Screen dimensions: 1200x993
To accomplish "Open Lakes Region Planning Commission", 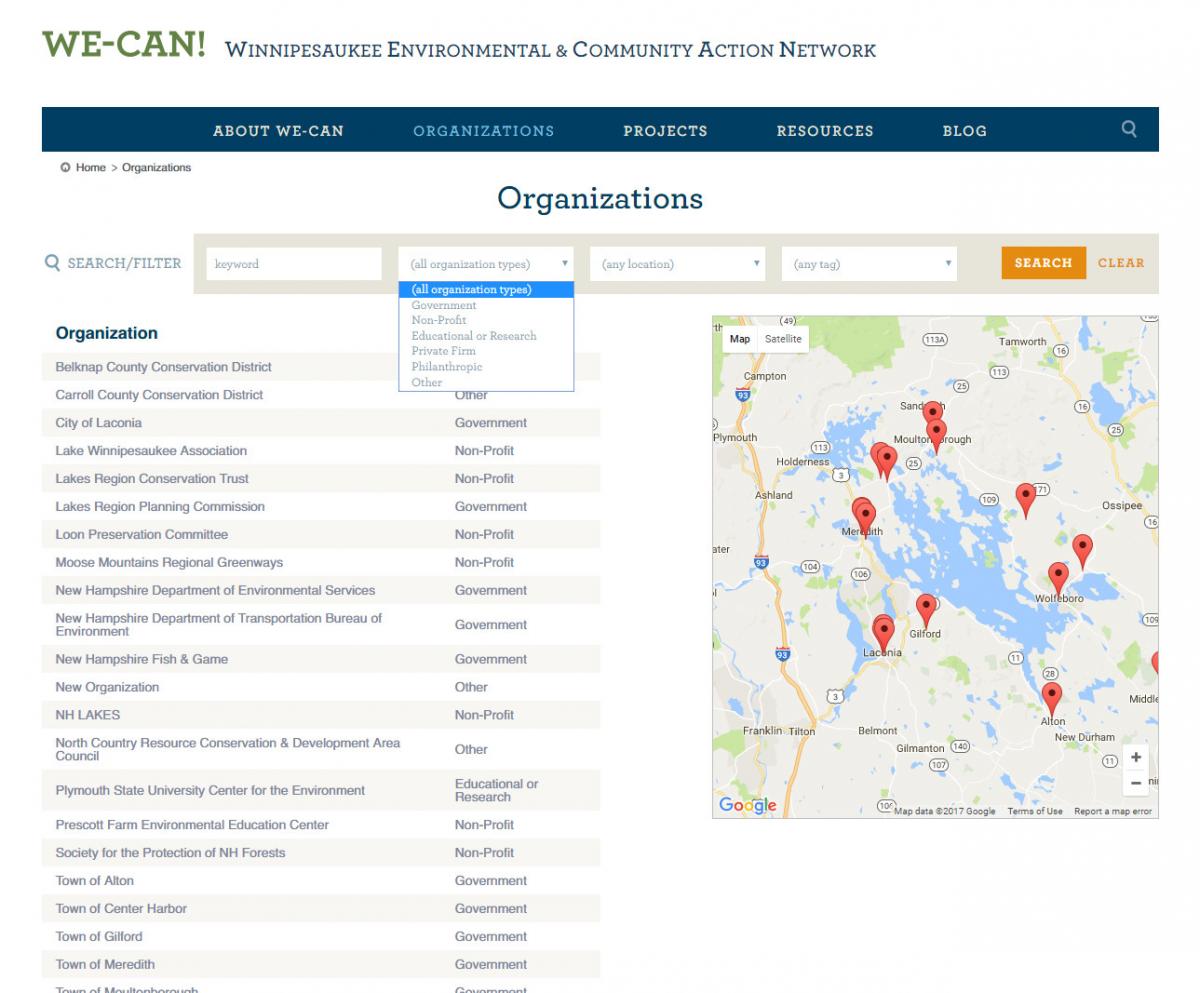I will coord(160,507).
